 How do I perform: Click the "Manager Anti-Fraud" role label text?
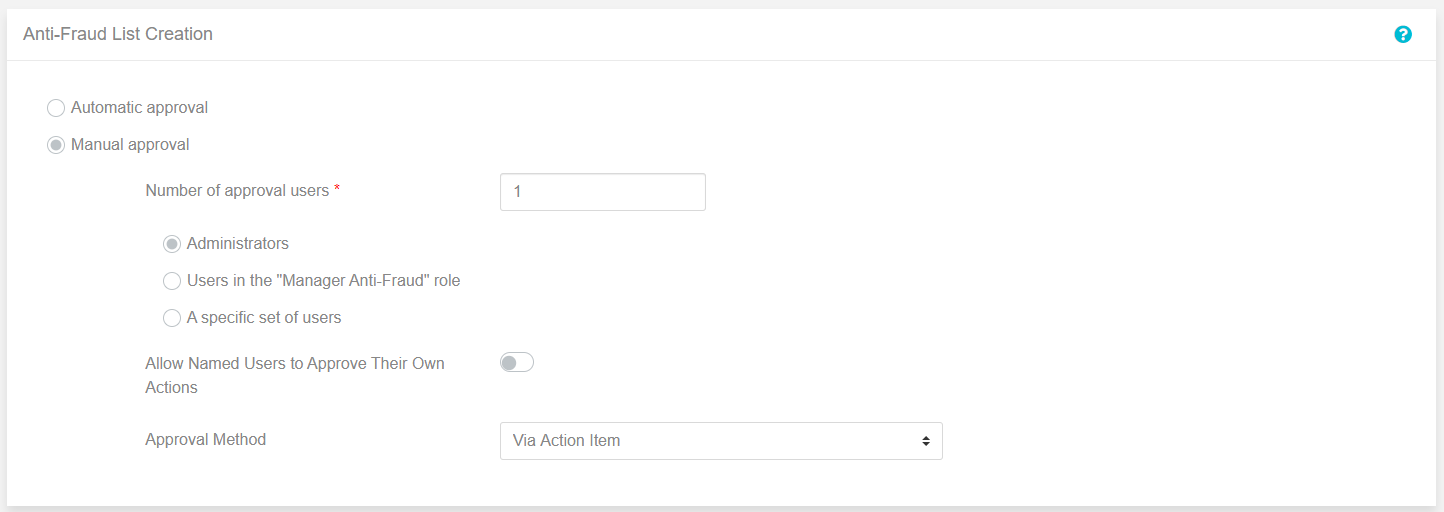point(324,280)
